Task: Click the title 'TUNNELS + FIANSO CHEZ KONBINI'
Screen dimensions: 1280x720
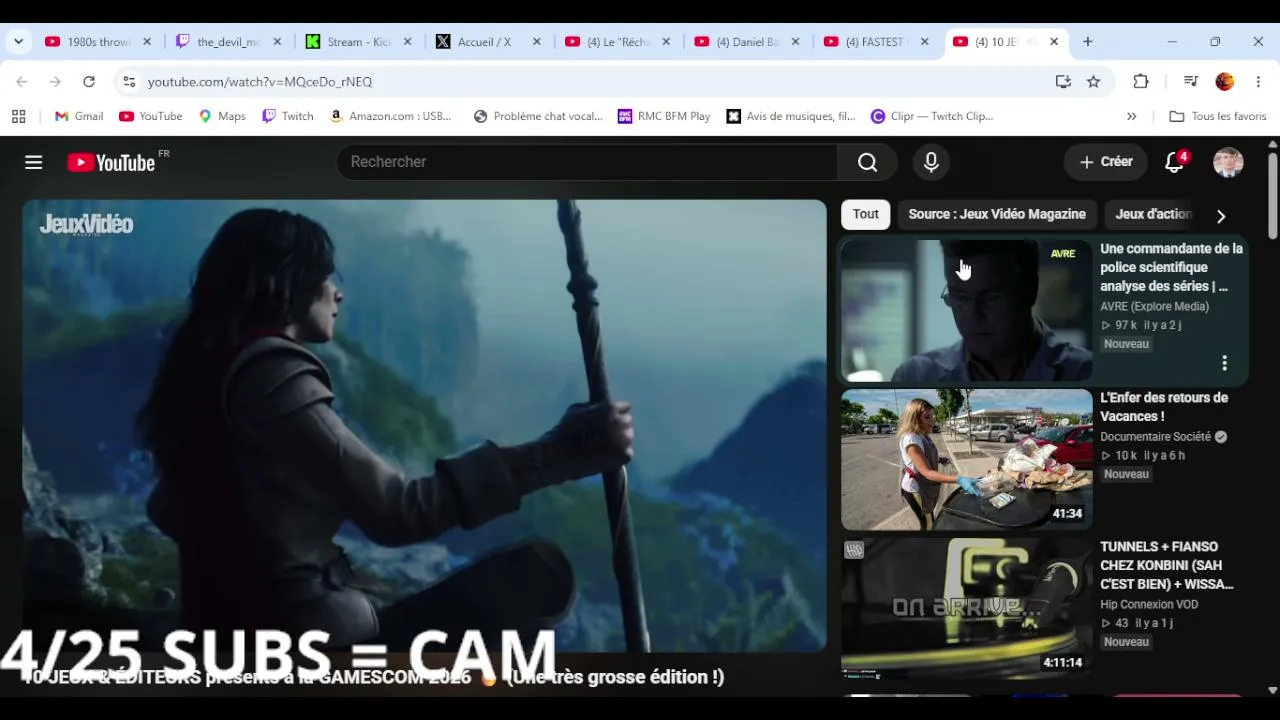Action: [x=1167, y=565]
